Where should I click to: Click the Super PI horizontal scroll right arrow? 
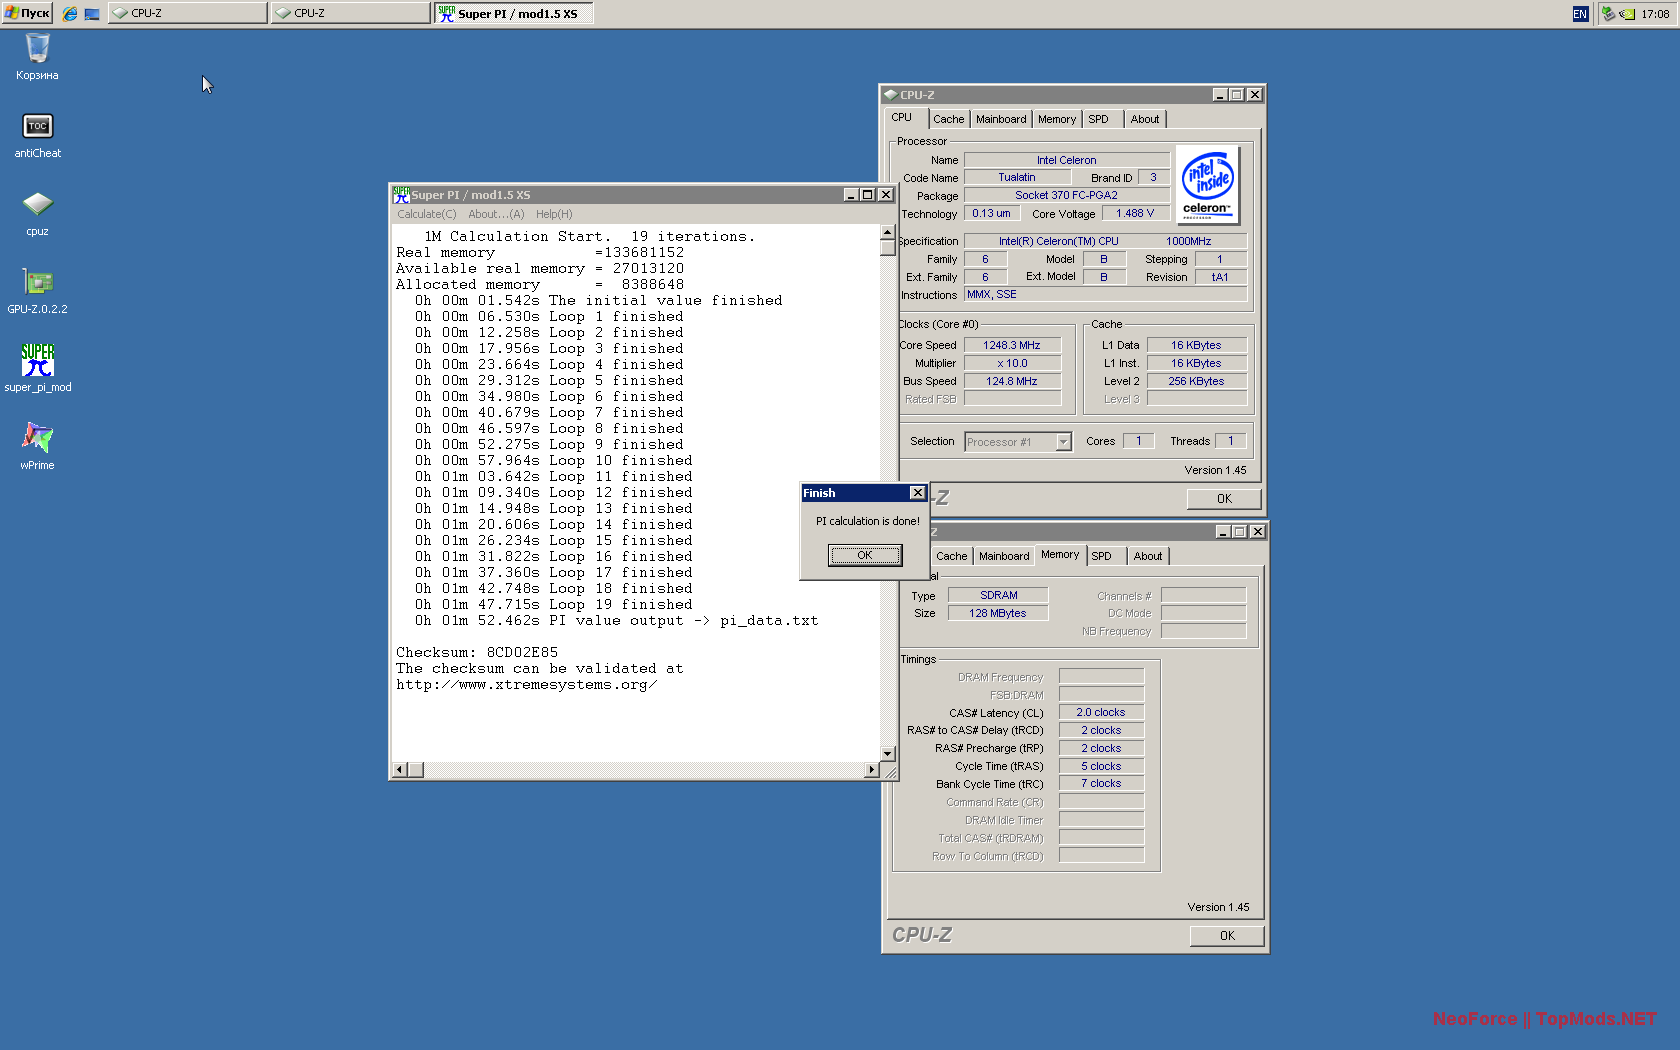tap(872, 770)
